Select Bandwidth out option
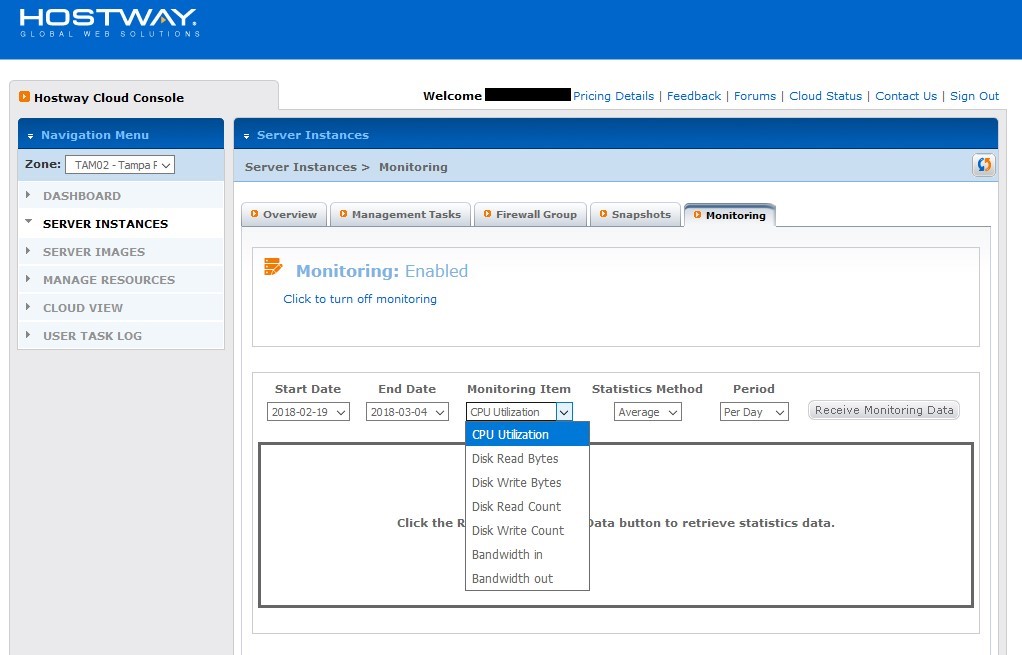 tap(527, 579)
